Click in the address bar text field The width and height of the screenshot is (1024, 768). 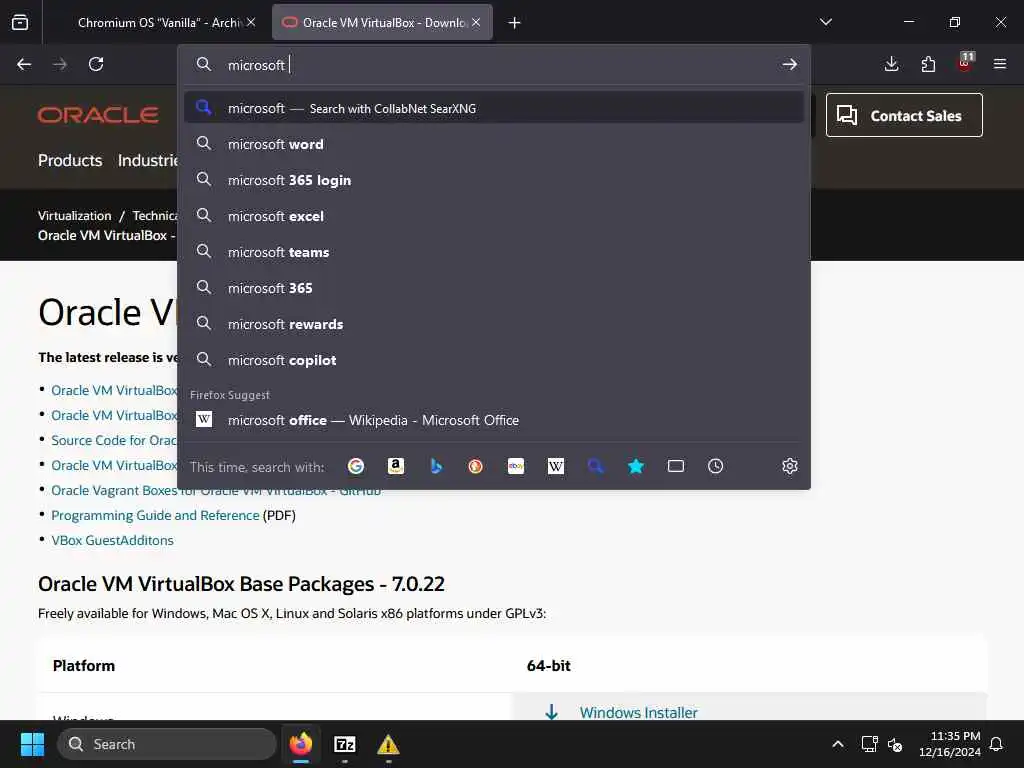pos(496,65)
